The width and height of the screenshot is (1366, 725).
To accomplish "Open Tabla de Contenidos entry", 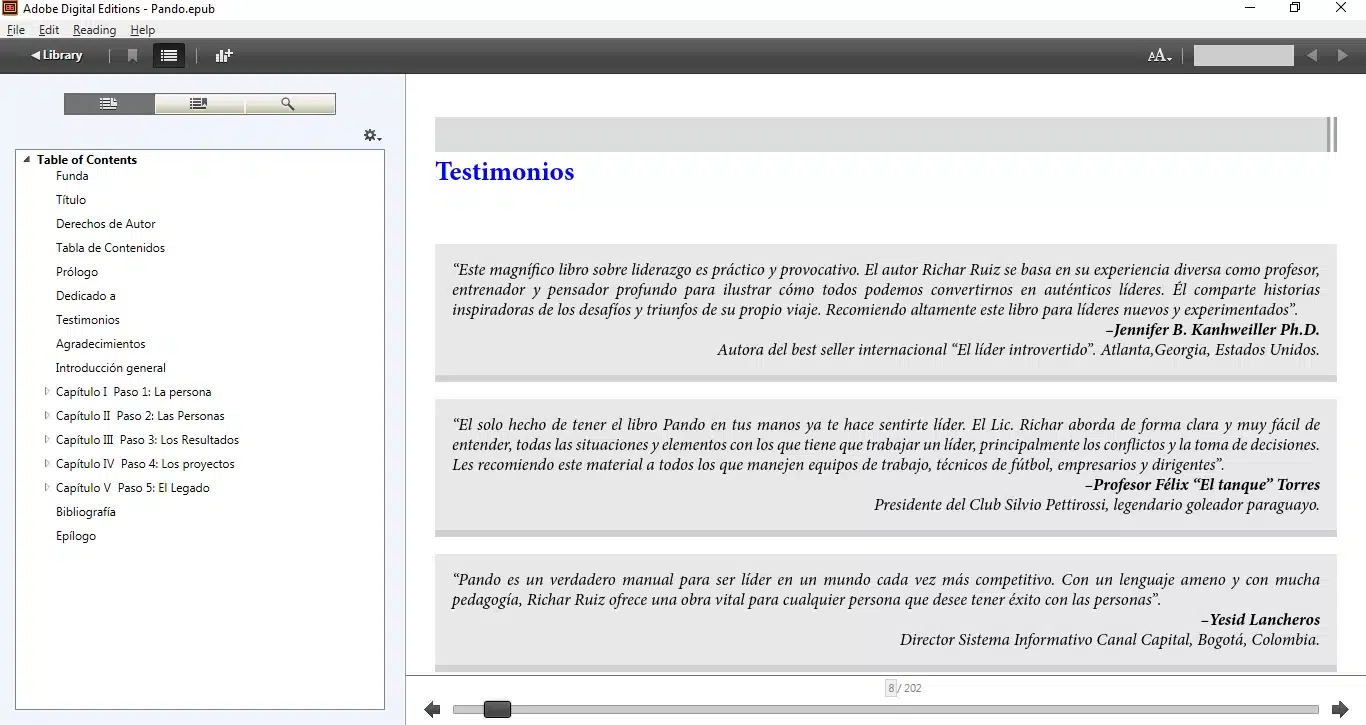I will [x=110, y=248].
